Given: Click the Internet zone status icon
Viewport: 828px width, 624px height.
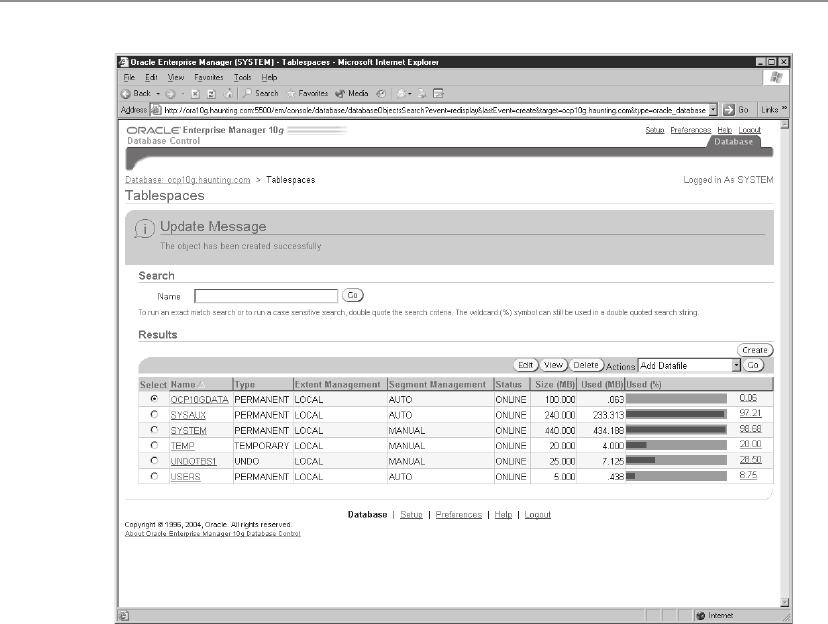Looking at the screenshot, I should tap(701, 616).
